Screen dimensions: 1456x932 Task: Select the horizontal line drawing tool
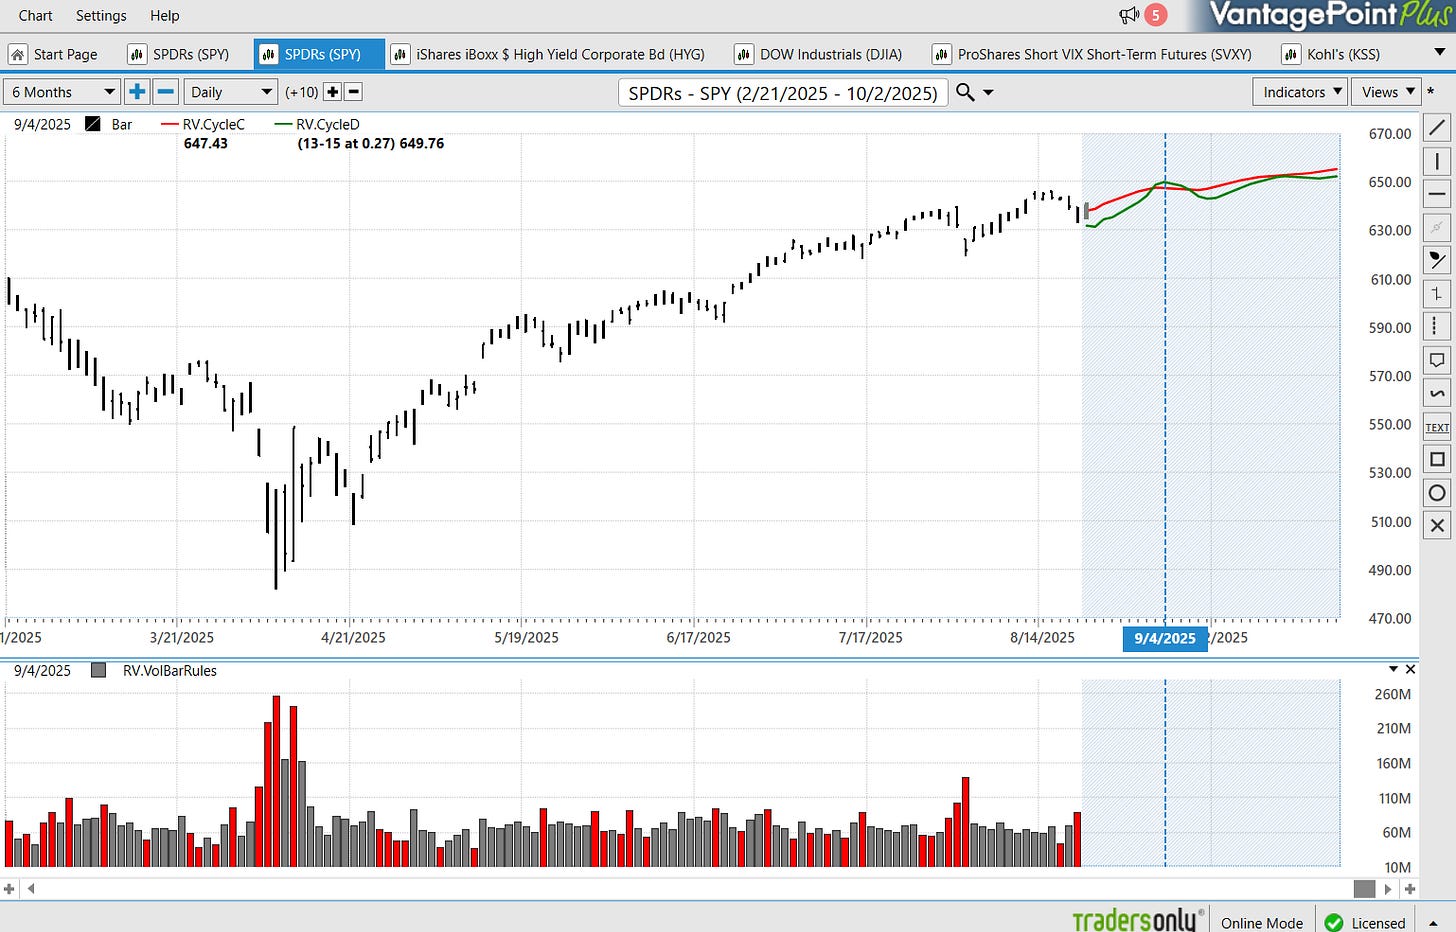(1437, 194)
